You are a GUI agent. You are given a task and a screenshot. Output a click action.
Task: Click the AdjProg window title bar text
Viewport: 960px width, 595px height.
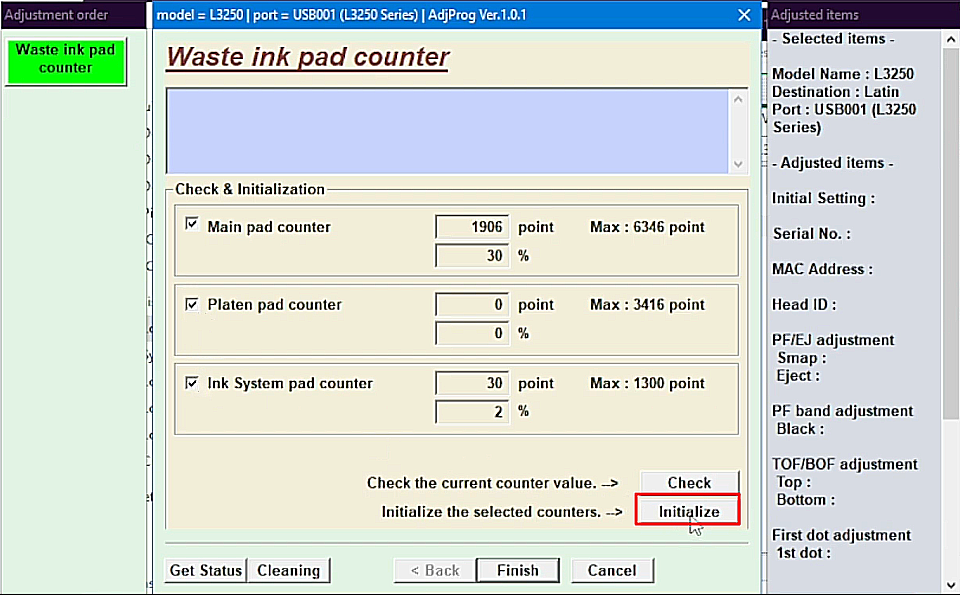341,15
